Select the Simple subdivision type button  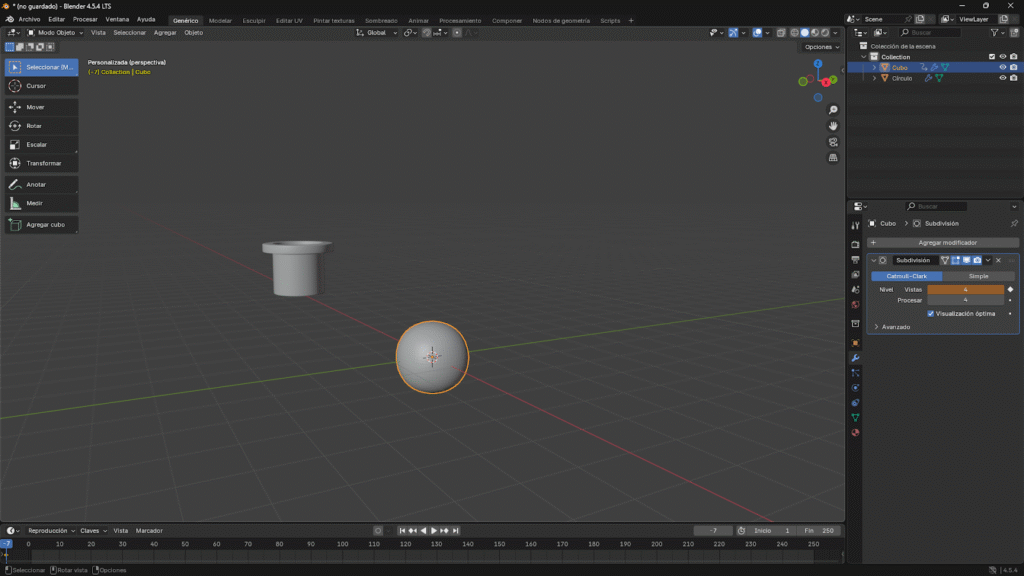978,276
